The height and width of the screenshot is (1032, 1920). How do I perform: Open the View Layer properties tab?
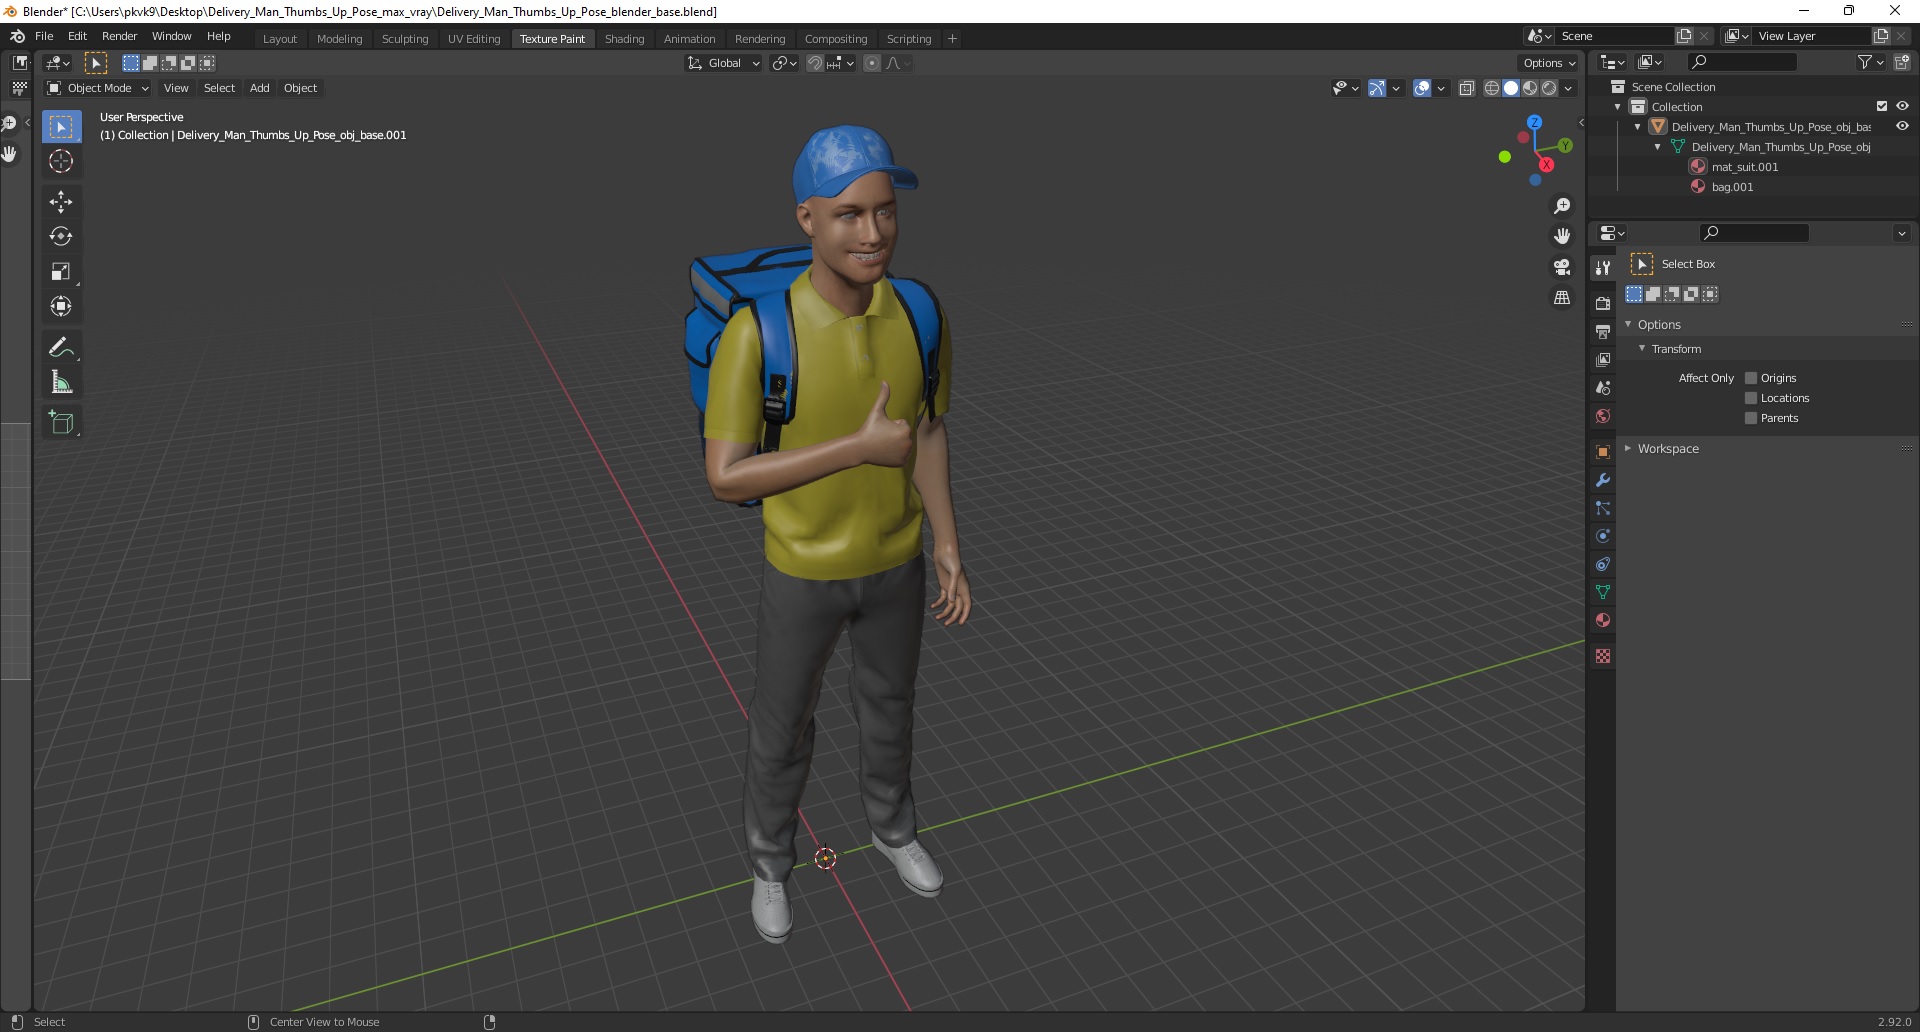tap(1603, 359)
